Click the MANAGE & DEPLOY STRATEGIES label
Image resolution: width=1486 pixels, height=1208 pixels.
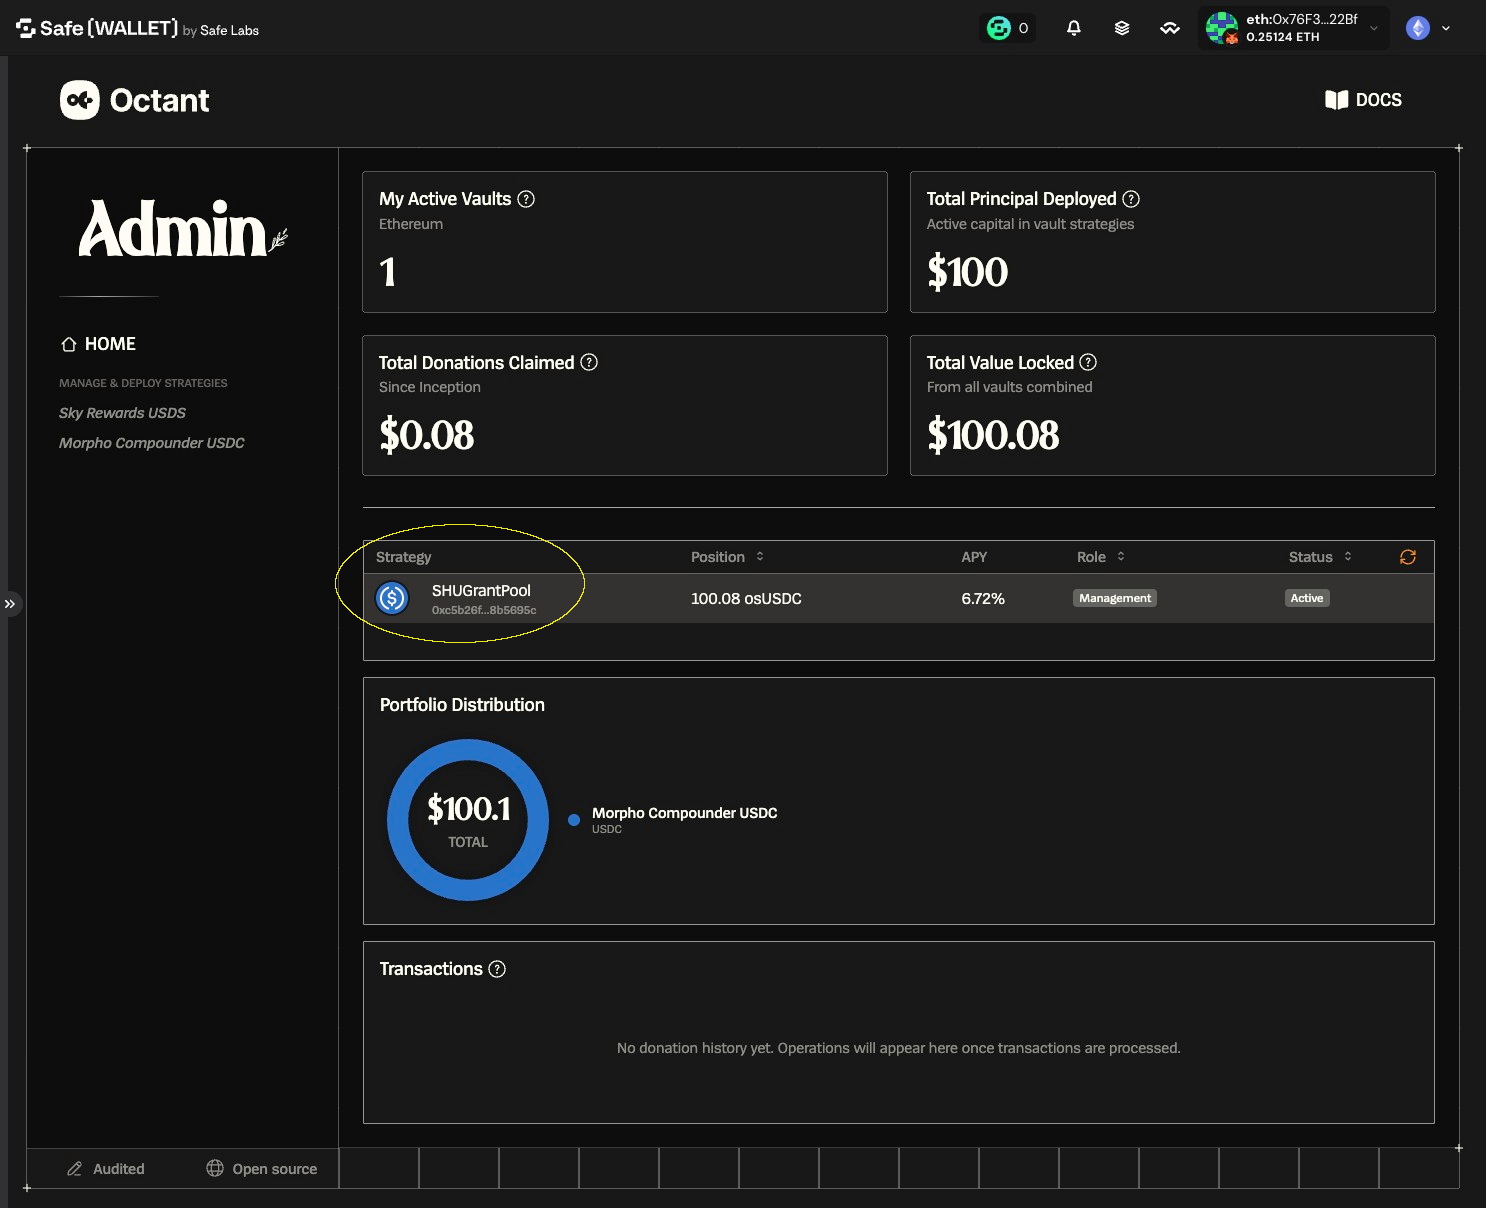pyautogui.click(x=143, y=383)
